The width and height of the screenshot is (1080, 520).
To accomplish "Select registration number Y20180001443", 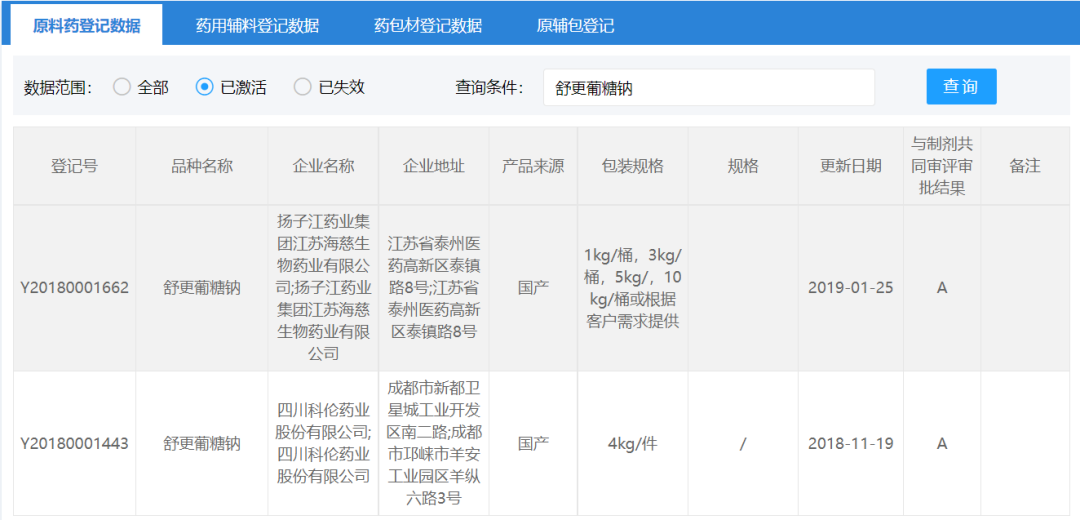I will tap(75, 443).
